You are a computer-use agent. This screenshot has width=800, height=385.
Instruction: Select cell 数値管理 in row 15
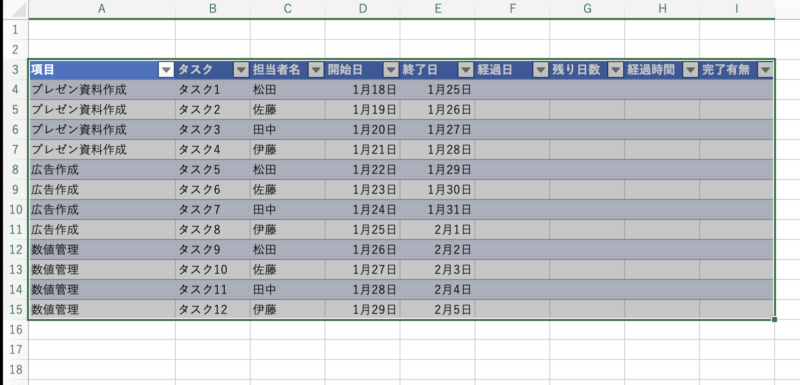click(x=102, y=310)
